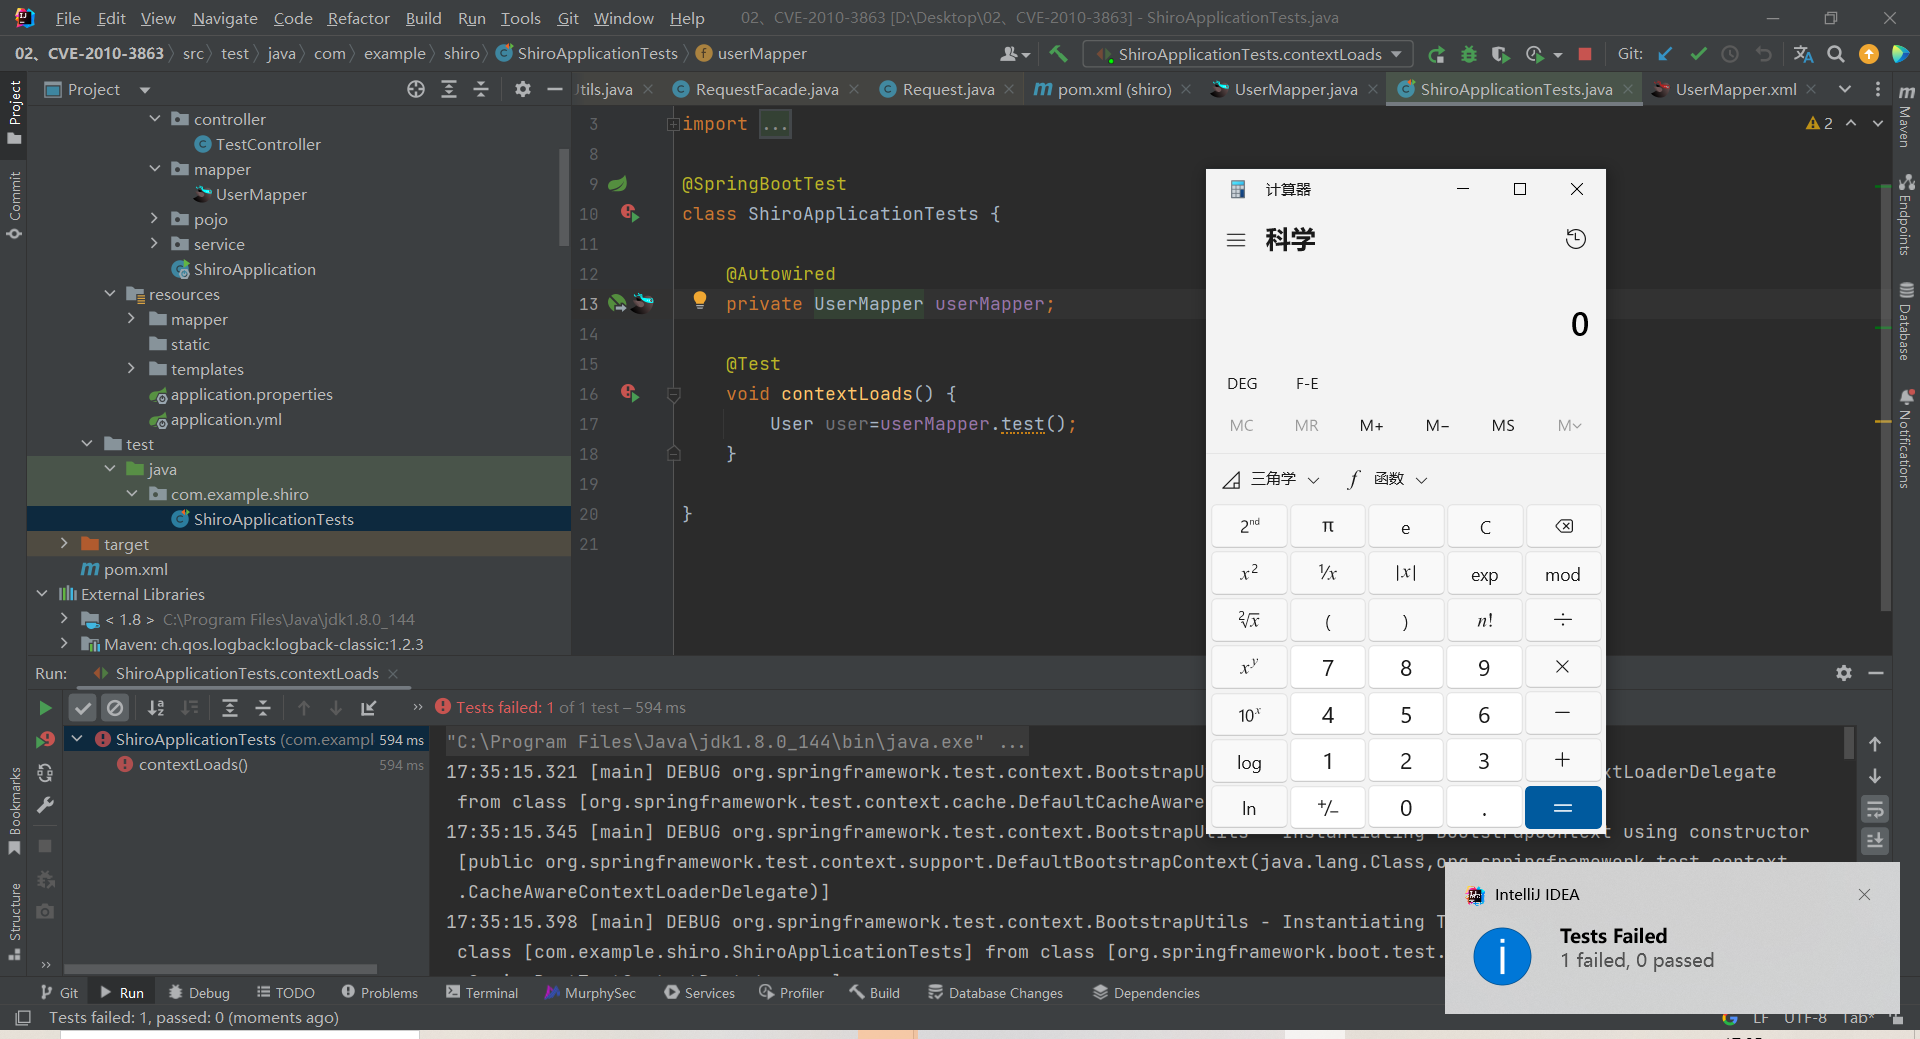Image resolution: width=1920 pixels, height=1039 pixels.
Task: Open Terminal tool window button
Action: click(x=482, y=993)
